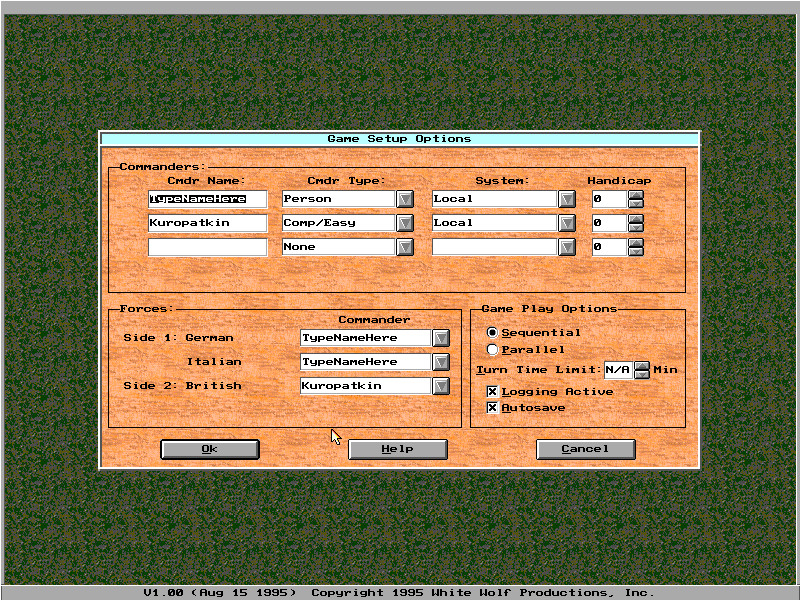Click the Turn Time Limit N/A field

click(618, 370)
